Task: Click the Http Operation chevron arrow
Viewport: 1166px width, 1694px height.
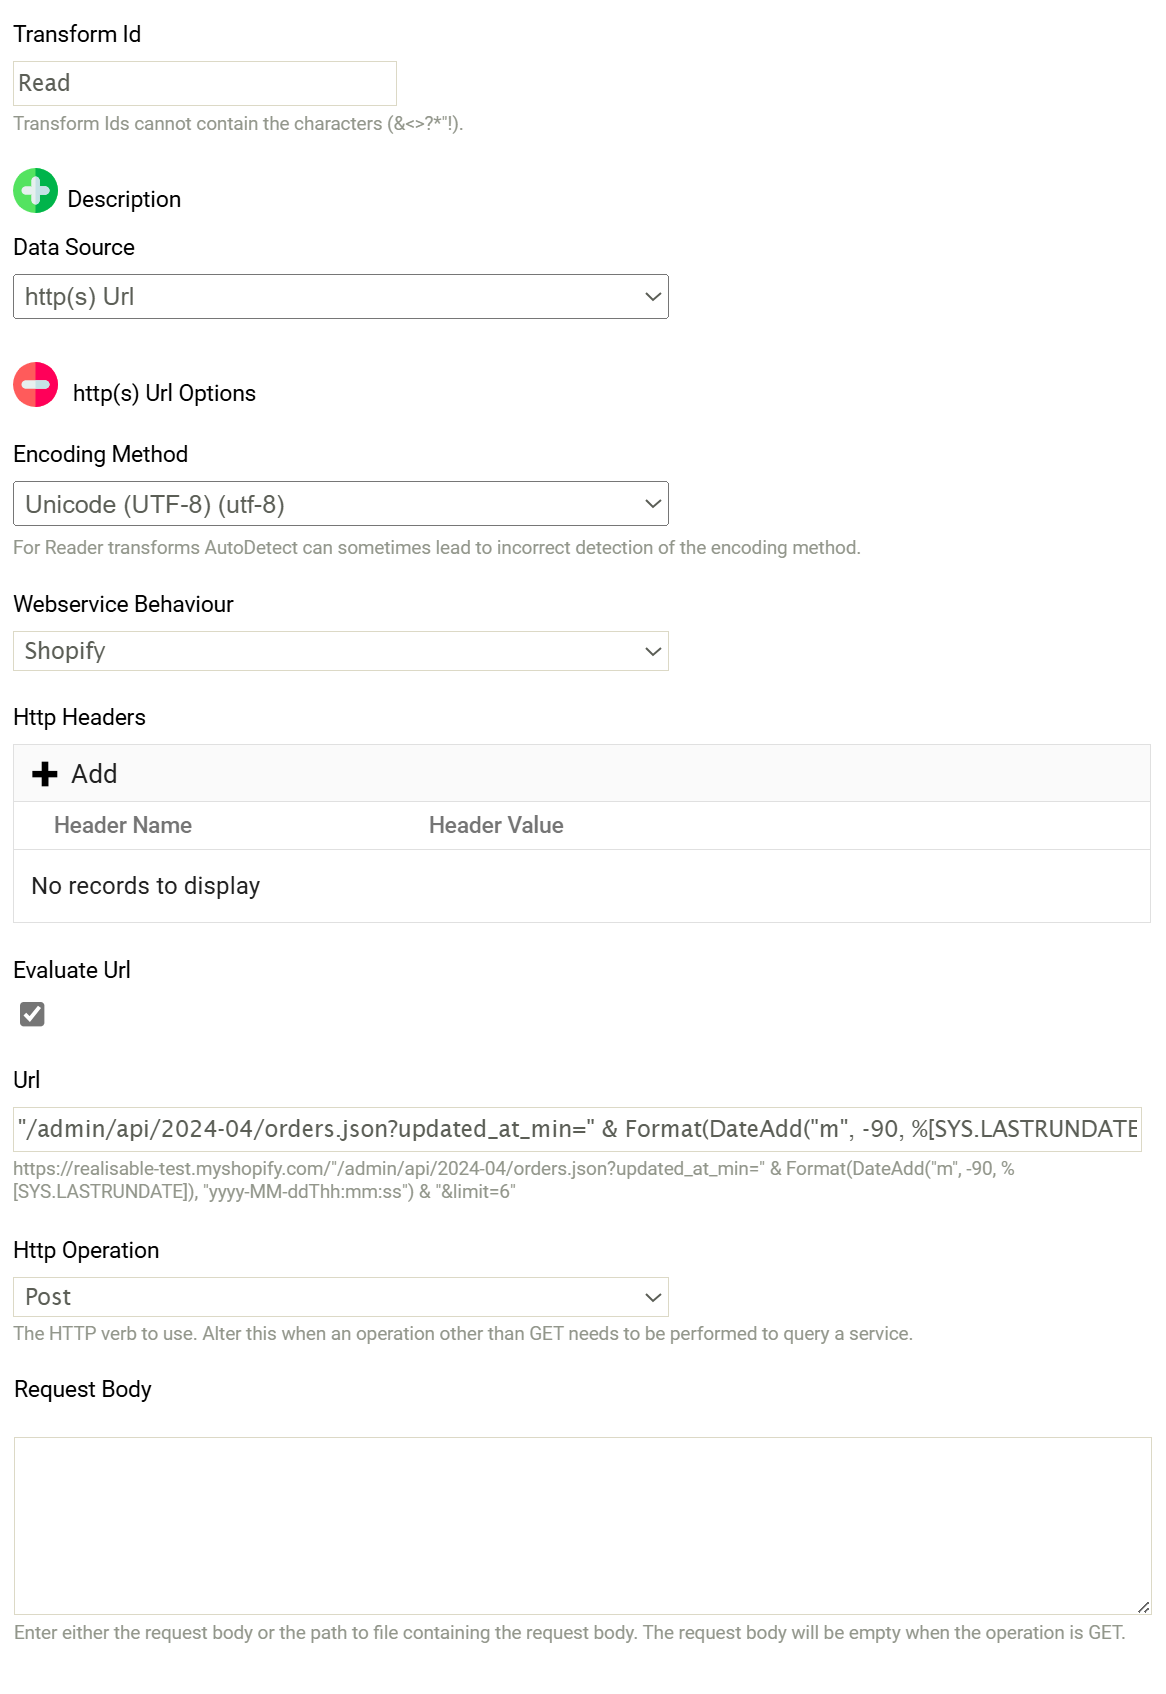Action: tap(653, 1297)
